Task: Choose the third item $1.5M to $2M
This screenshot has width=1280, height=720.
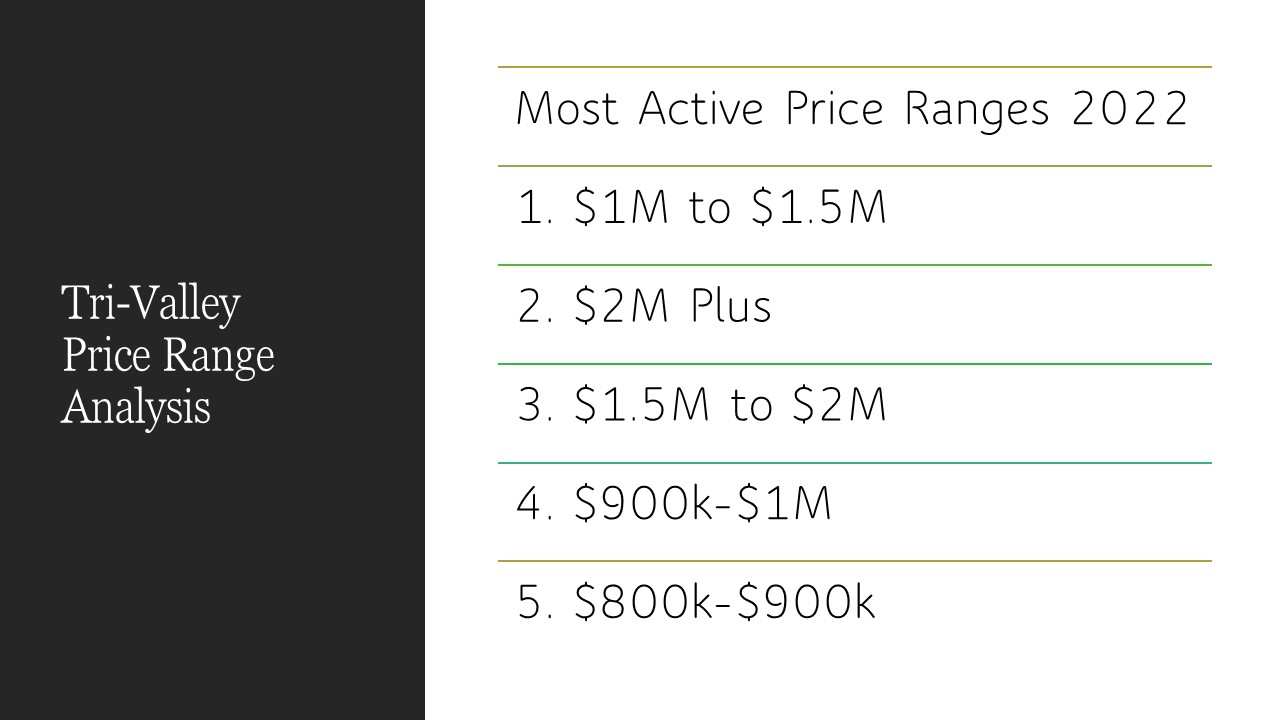Action: pos(702,406)
